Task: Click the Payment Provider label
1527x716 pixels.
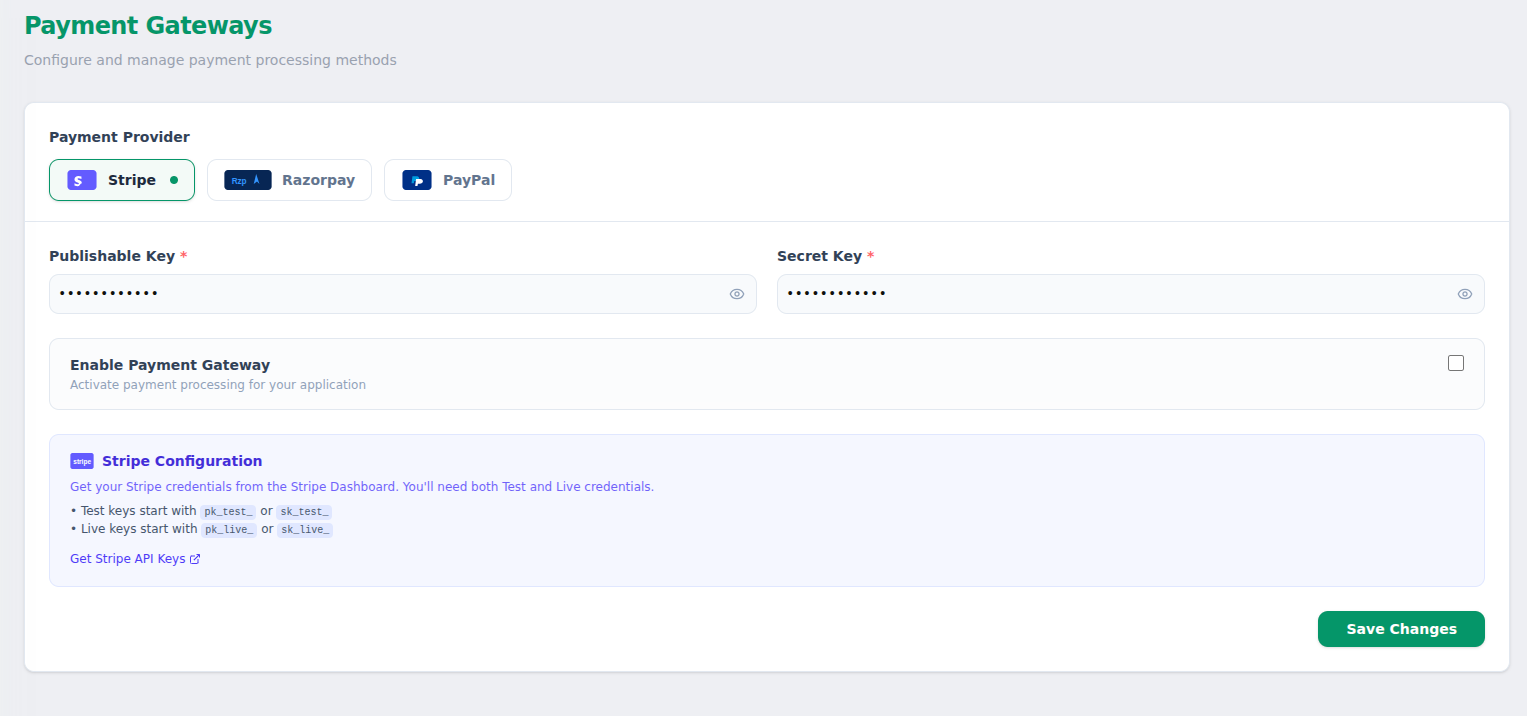Action: (x=119, y=137)
